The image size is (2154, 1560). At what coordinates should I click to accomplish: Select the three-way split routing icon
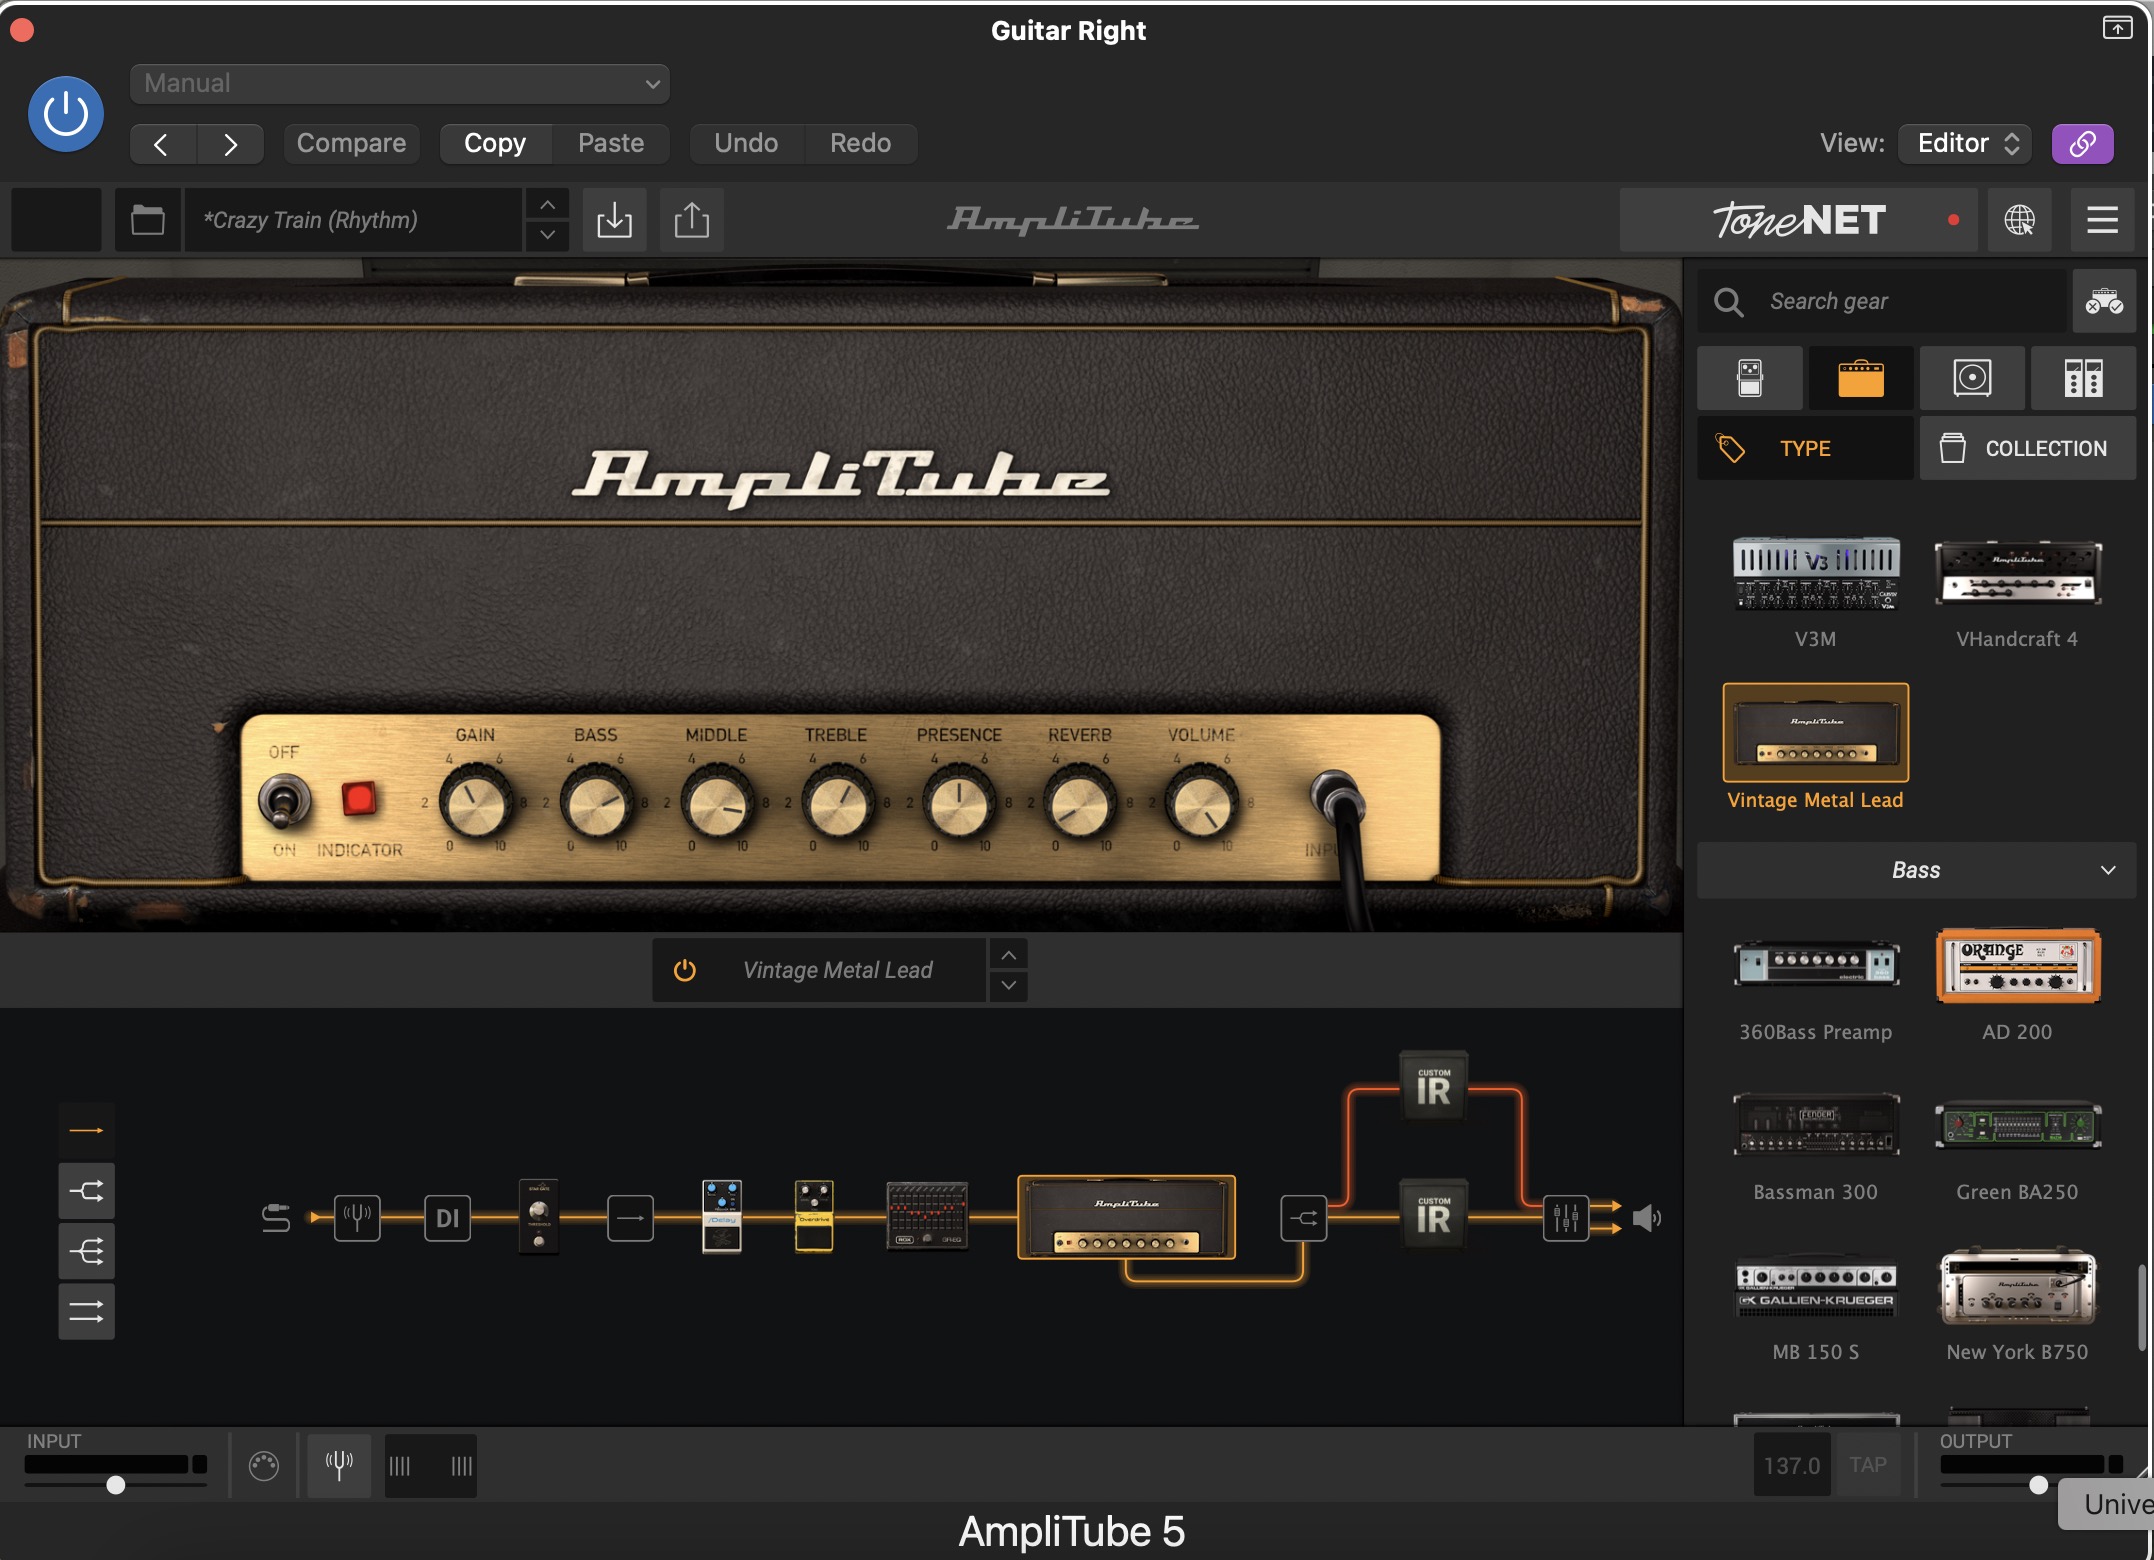(86, 1251)
